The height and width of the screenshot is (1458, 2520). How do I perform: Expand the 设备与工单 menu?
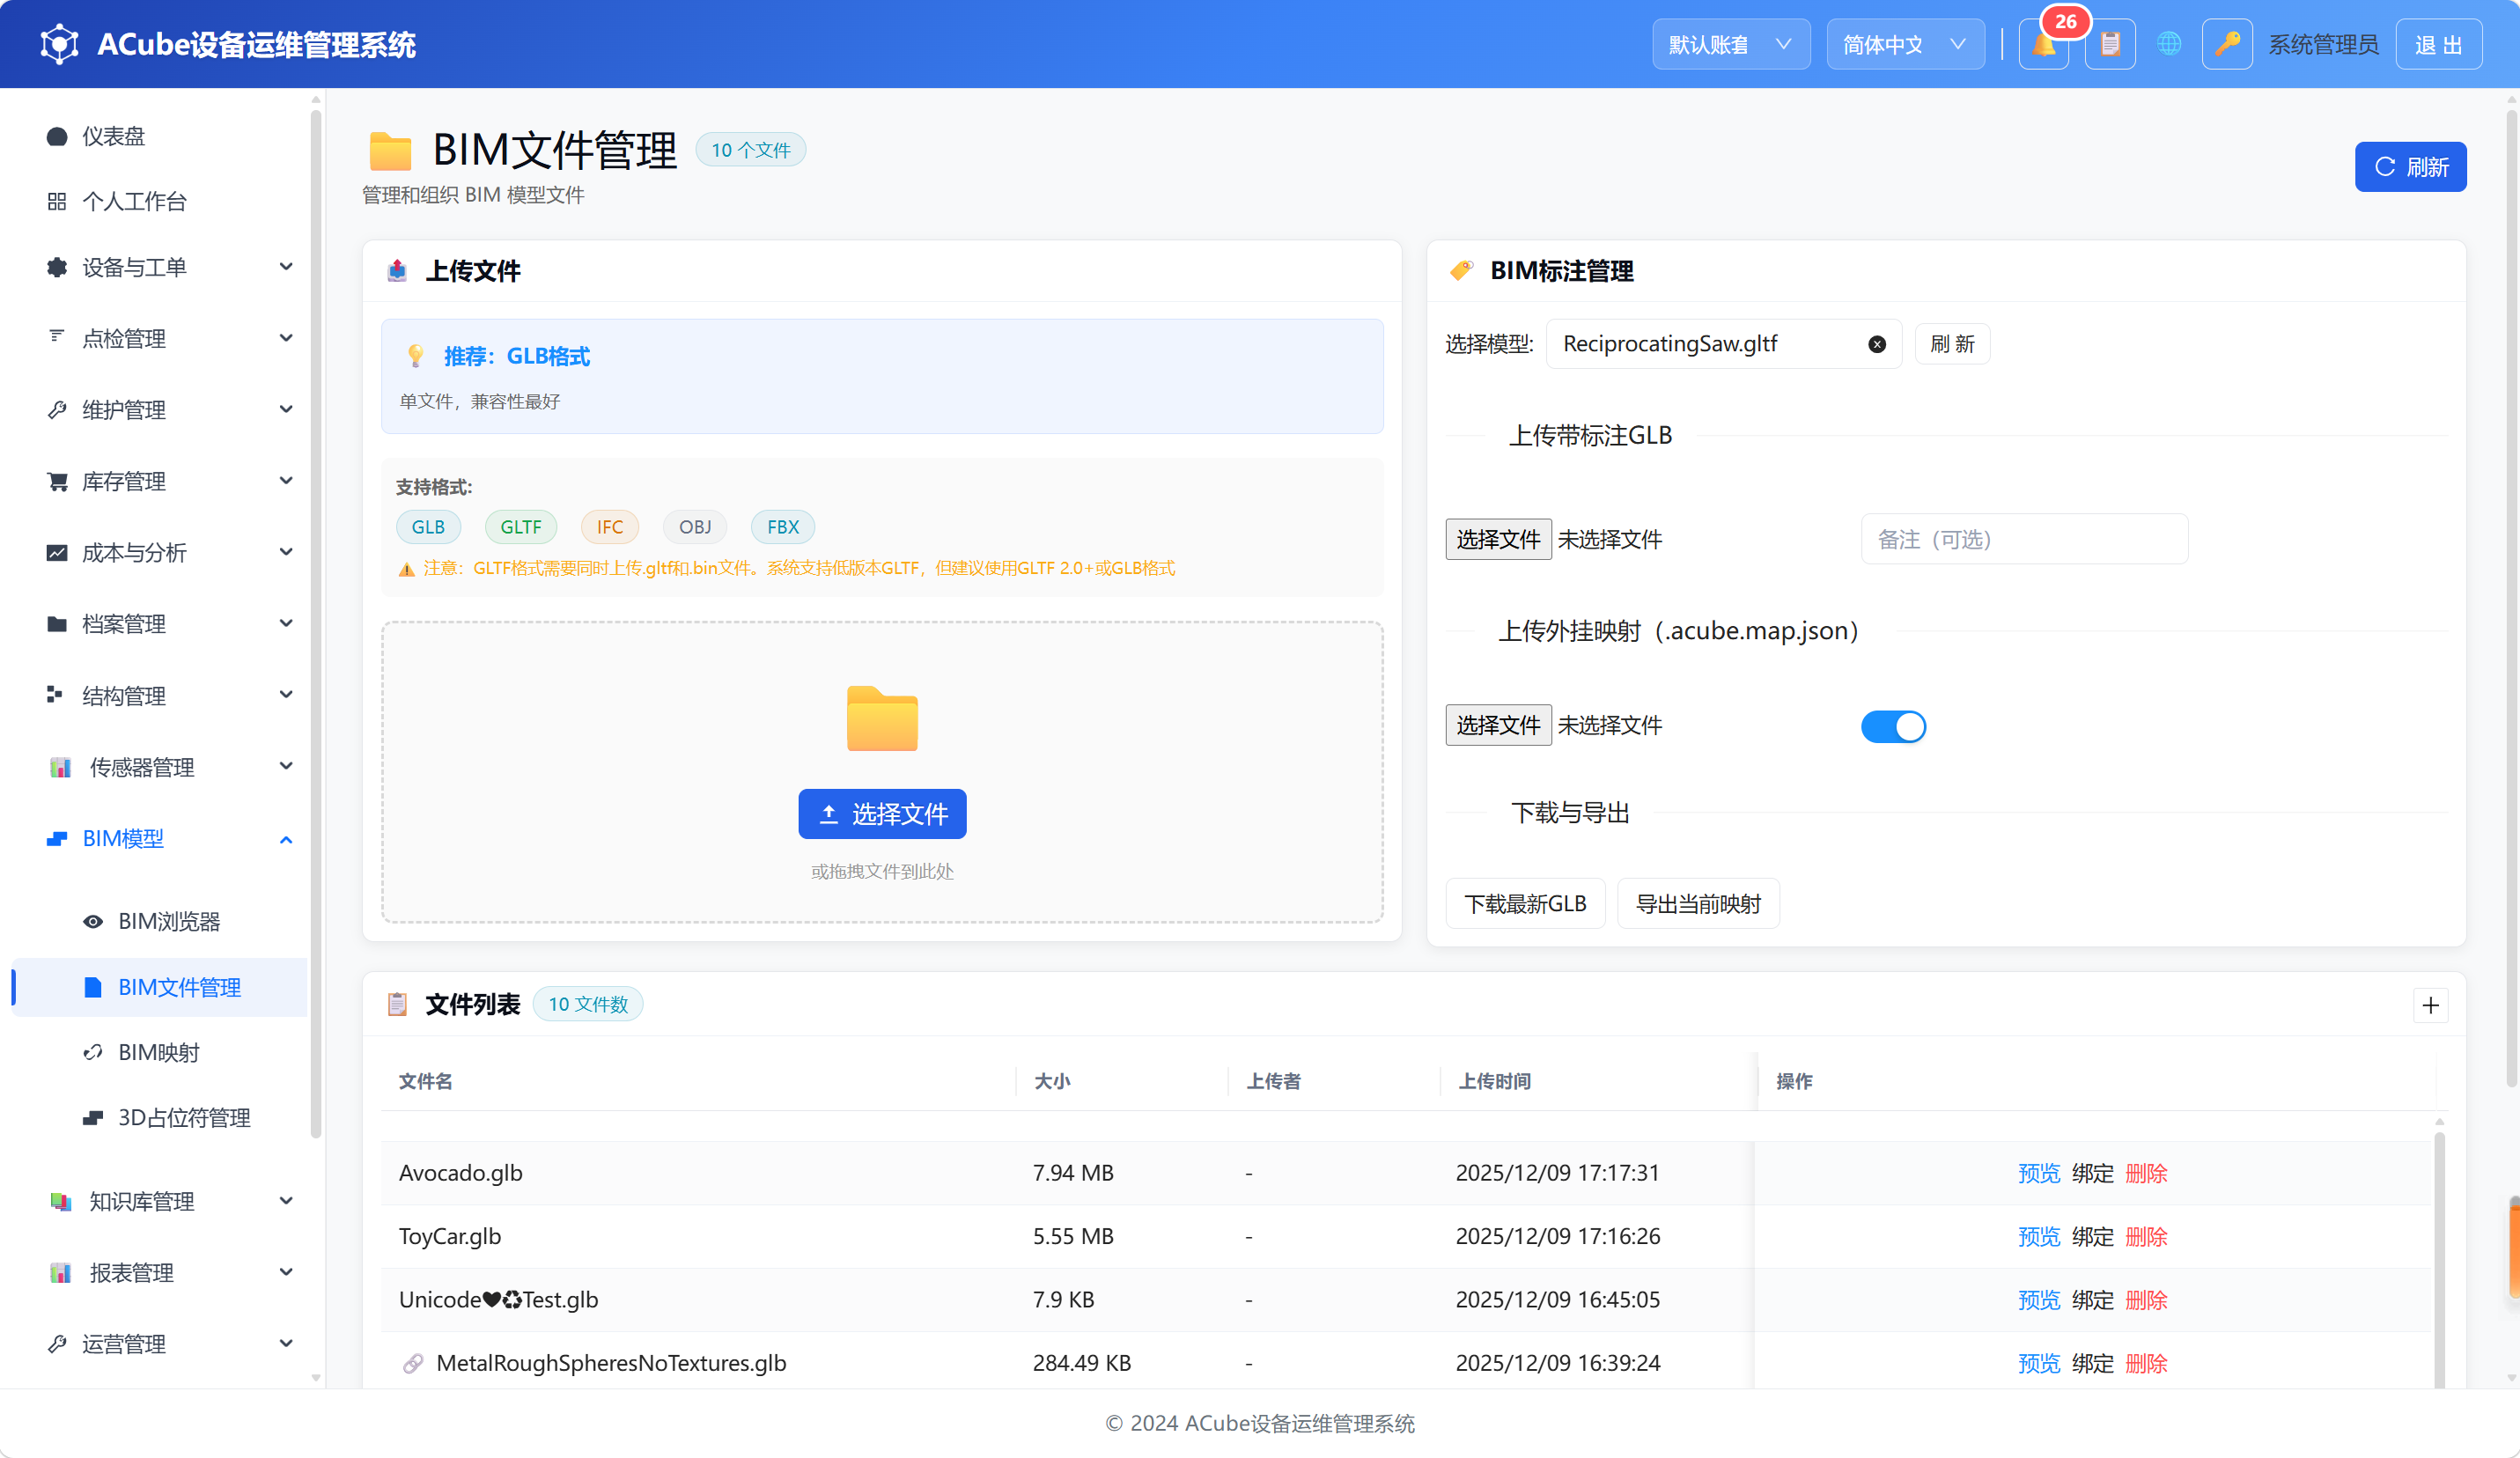tap(167, 267)
